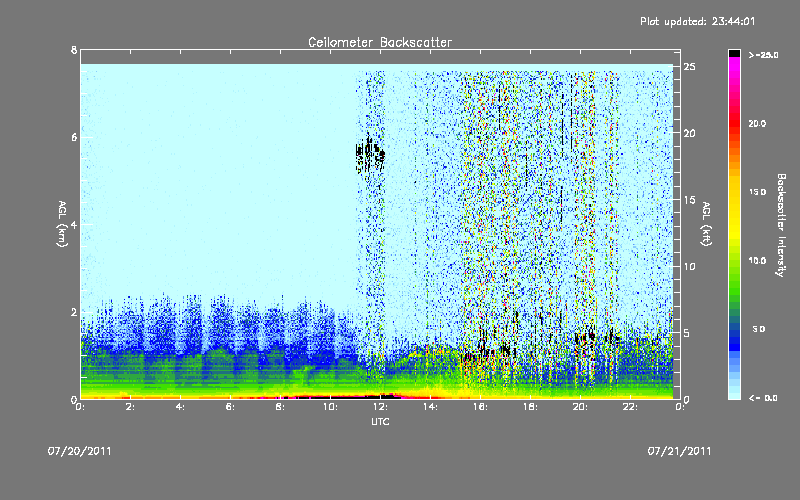Click the "6" km tick on left axis

click(74, 137)
